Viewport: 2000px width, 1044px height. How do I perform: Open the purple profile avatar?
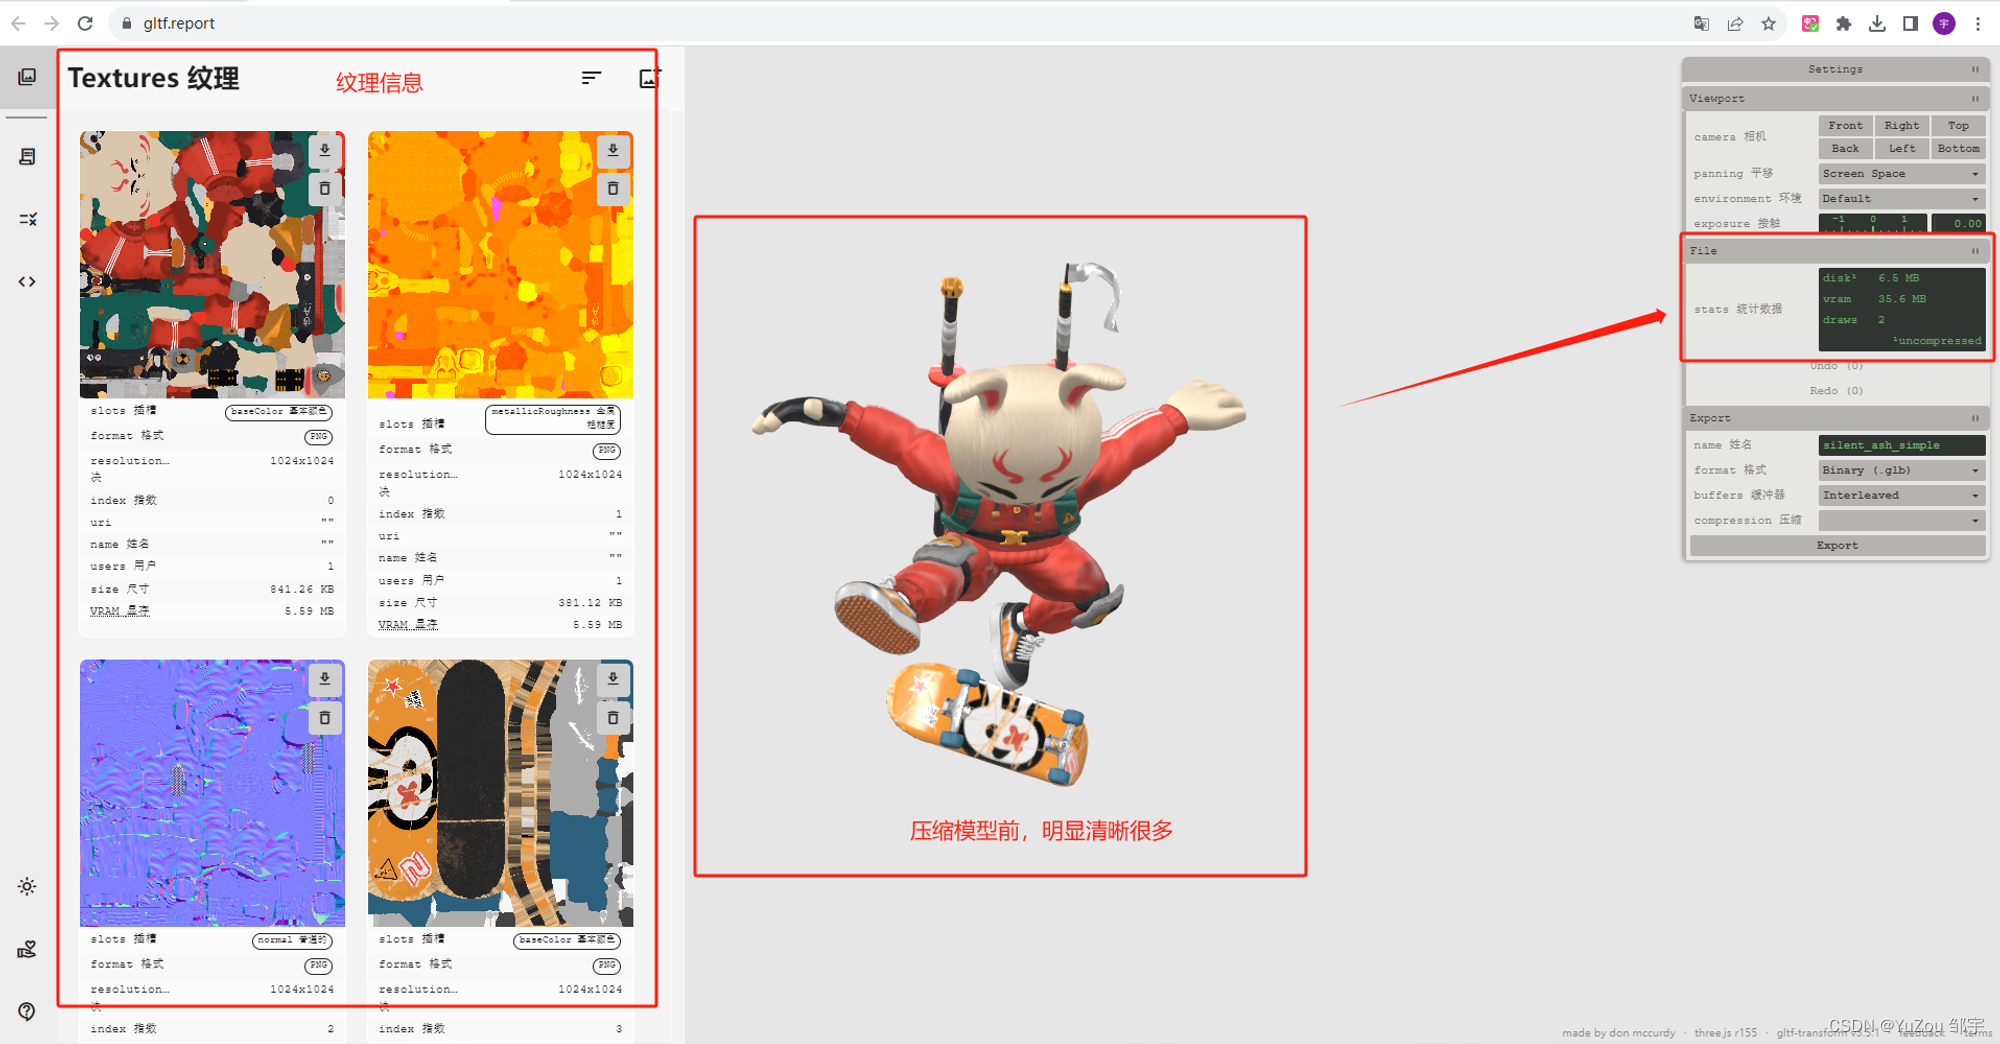pos(1944,23)
